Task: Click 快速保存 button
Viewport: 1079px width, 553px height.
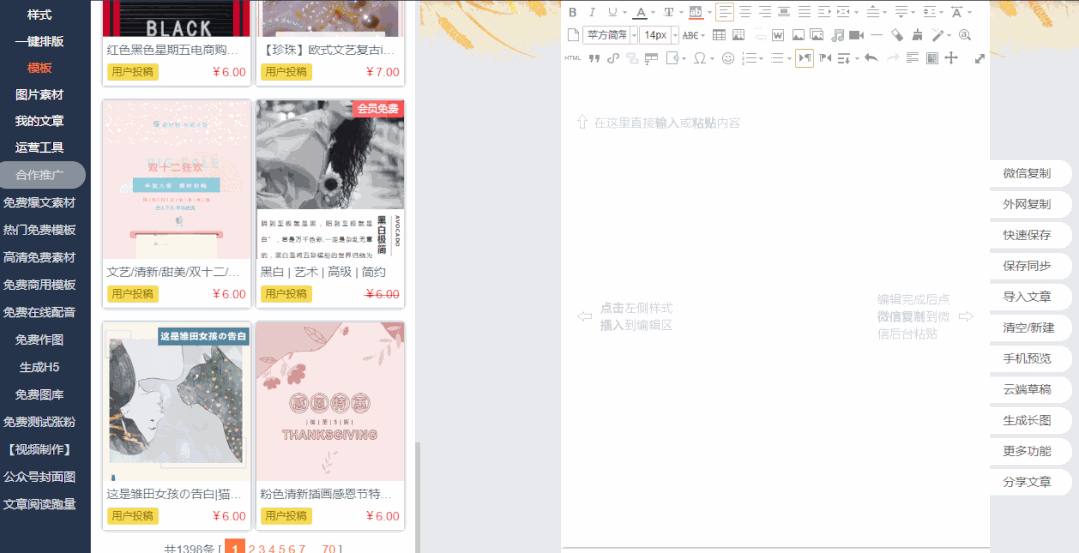Action: point(1029,235)
